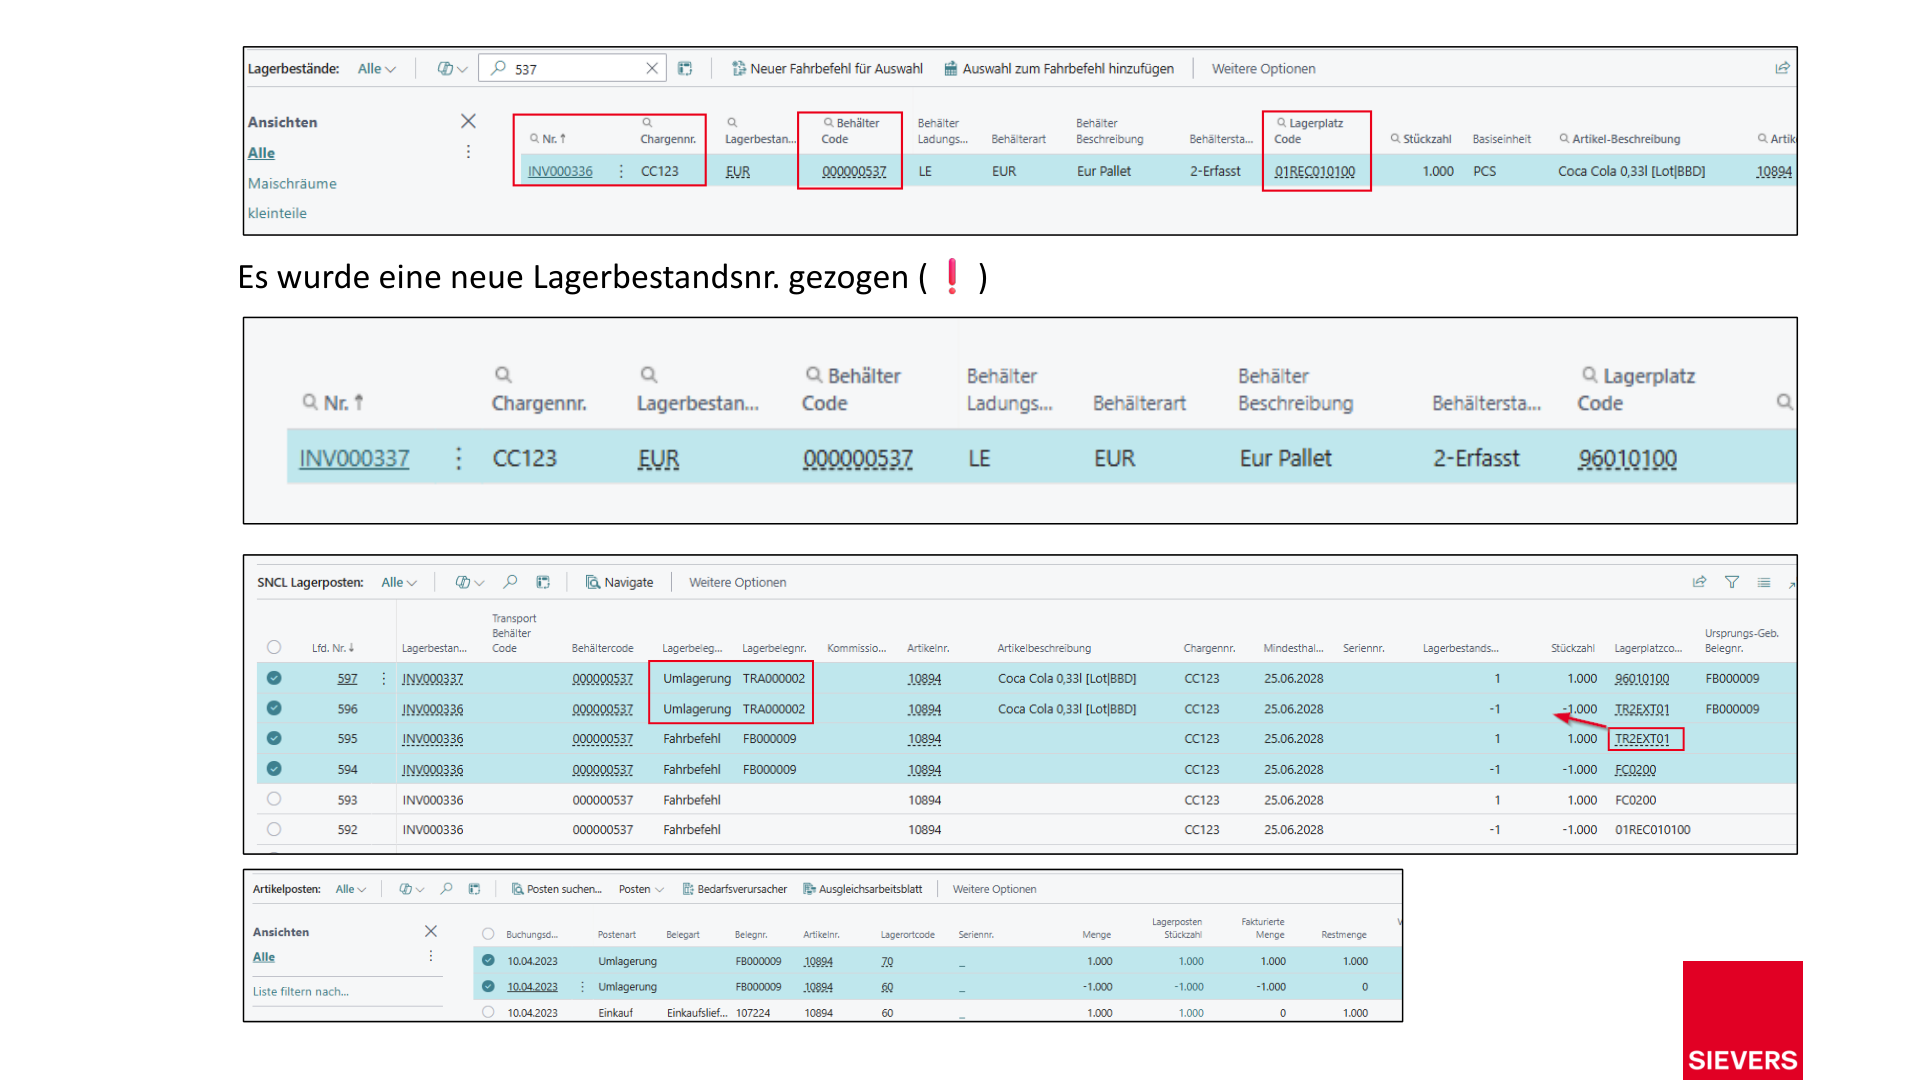Click Bedarfsverursacher action
This screenshot has width=1920, height=1080.
734,889
